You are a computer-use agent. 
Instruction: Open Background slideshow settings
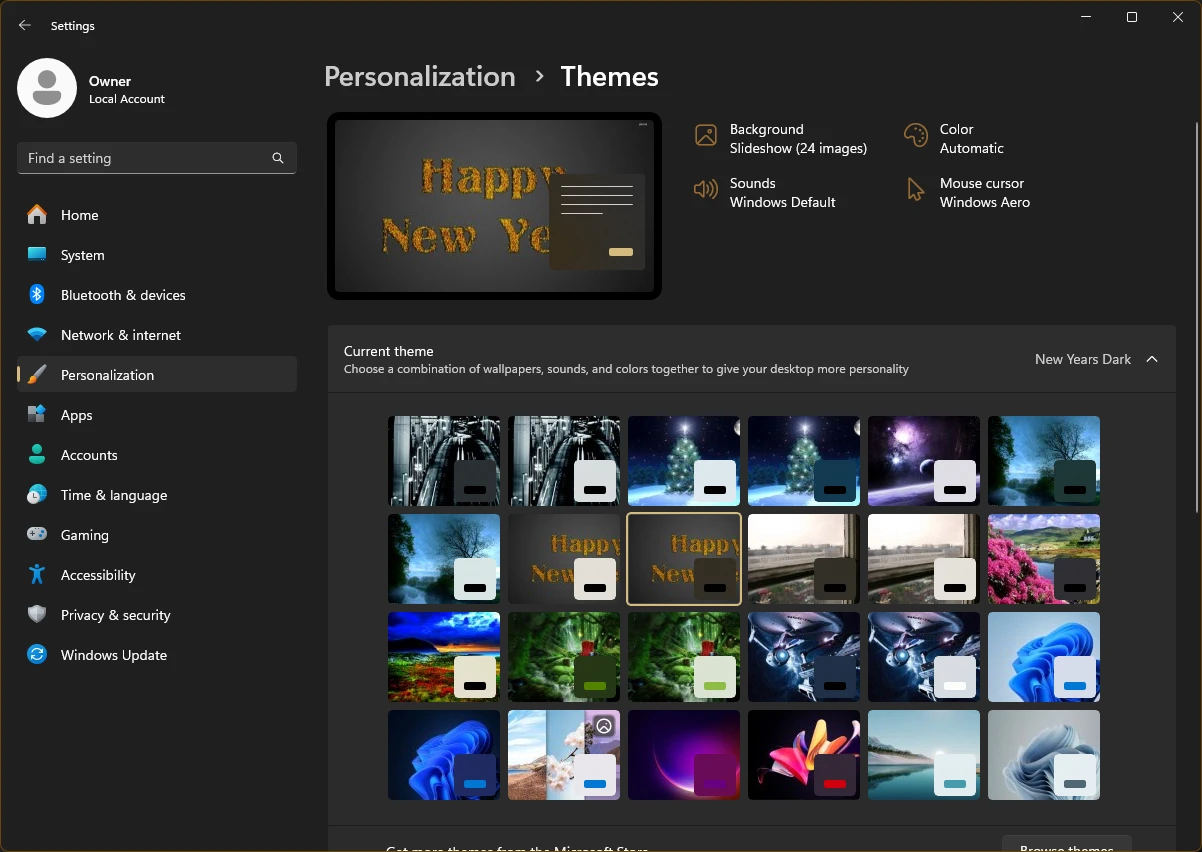pyautogui.click(x=780, y=138)
